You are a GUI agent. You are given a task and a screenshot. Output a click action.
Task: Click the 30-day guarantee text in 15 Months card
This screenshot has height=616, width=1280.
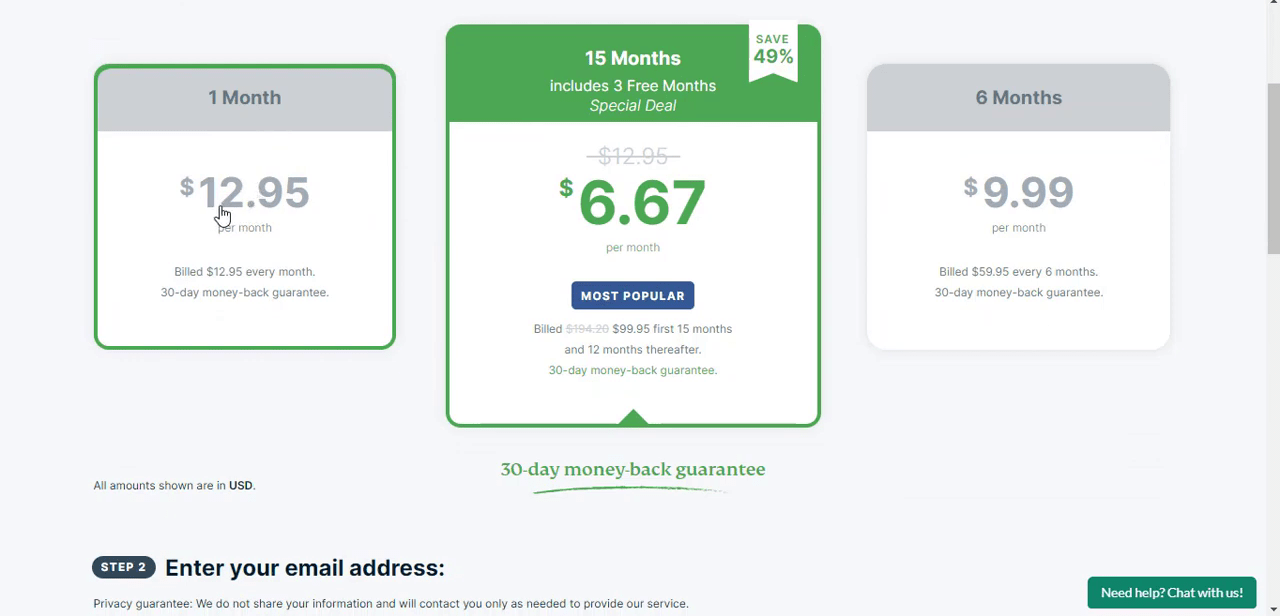coord(633,370)
